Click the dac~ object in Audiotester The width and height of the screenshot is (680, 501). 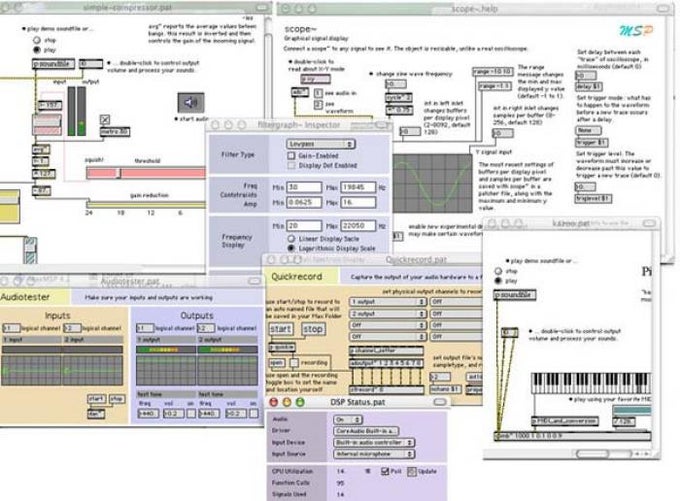coord(96,413)
